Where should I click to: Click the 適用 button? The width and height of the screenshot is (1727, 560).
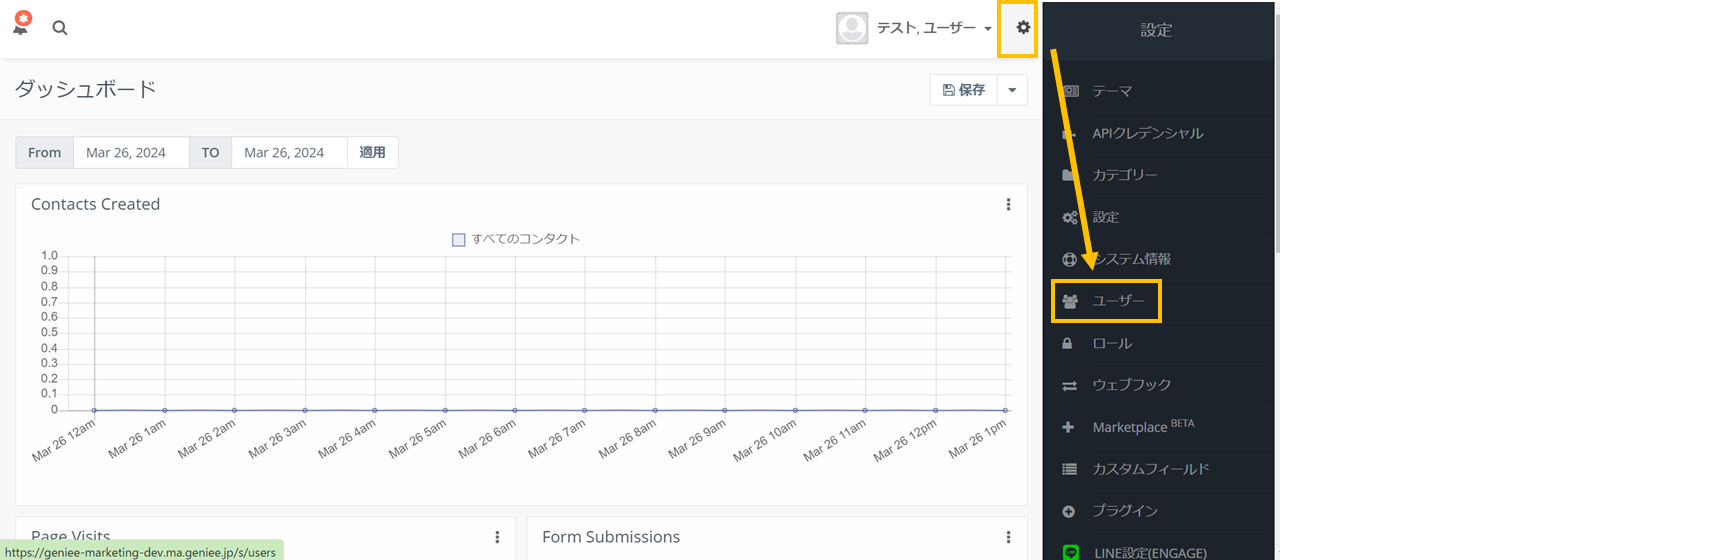372,152
